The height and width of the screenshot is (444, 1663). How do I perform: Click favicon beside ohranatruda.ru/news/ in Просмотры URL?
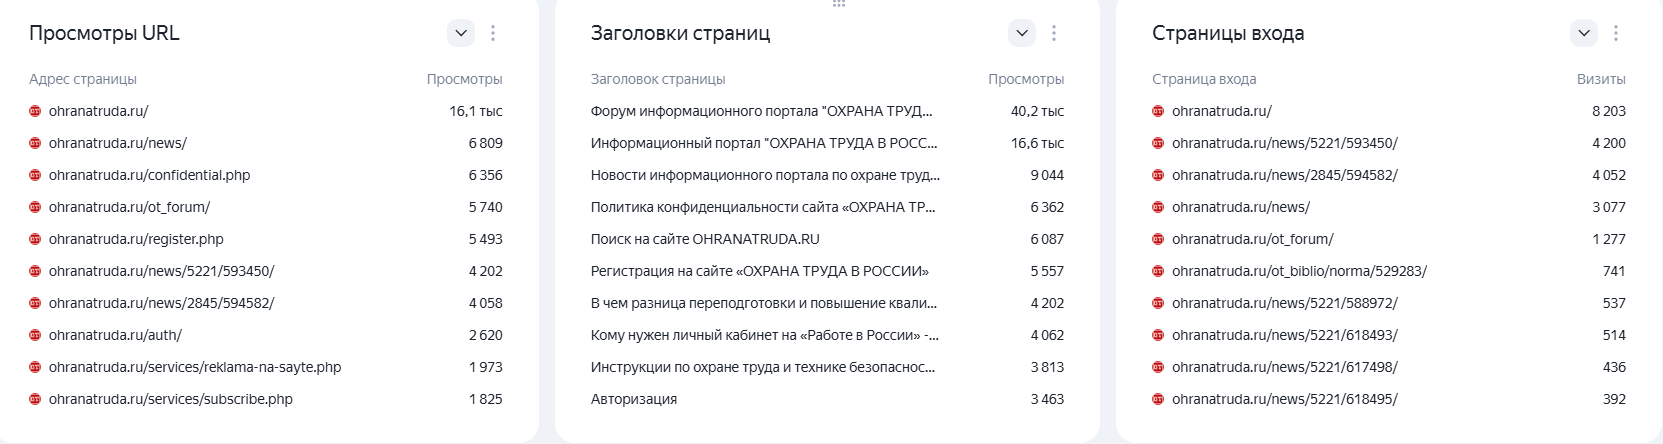[35, 143]
